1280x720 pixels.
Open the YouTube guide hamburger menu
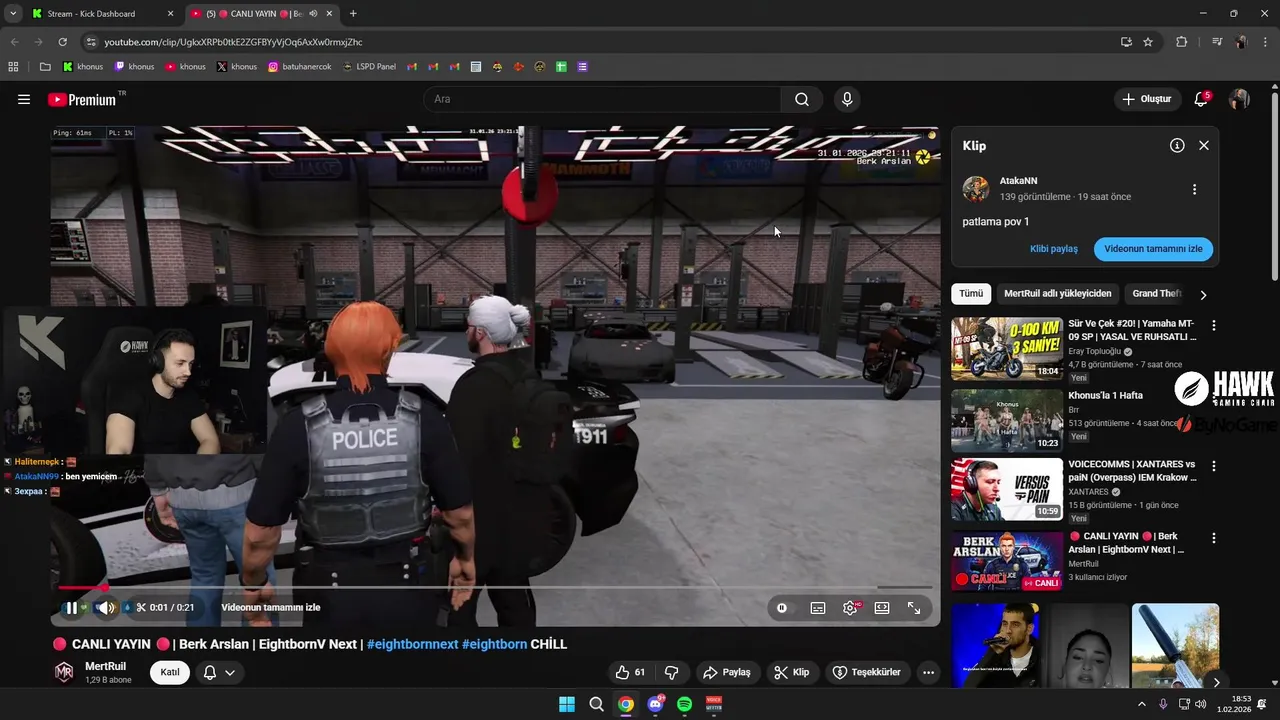click(x=24, y=99)
